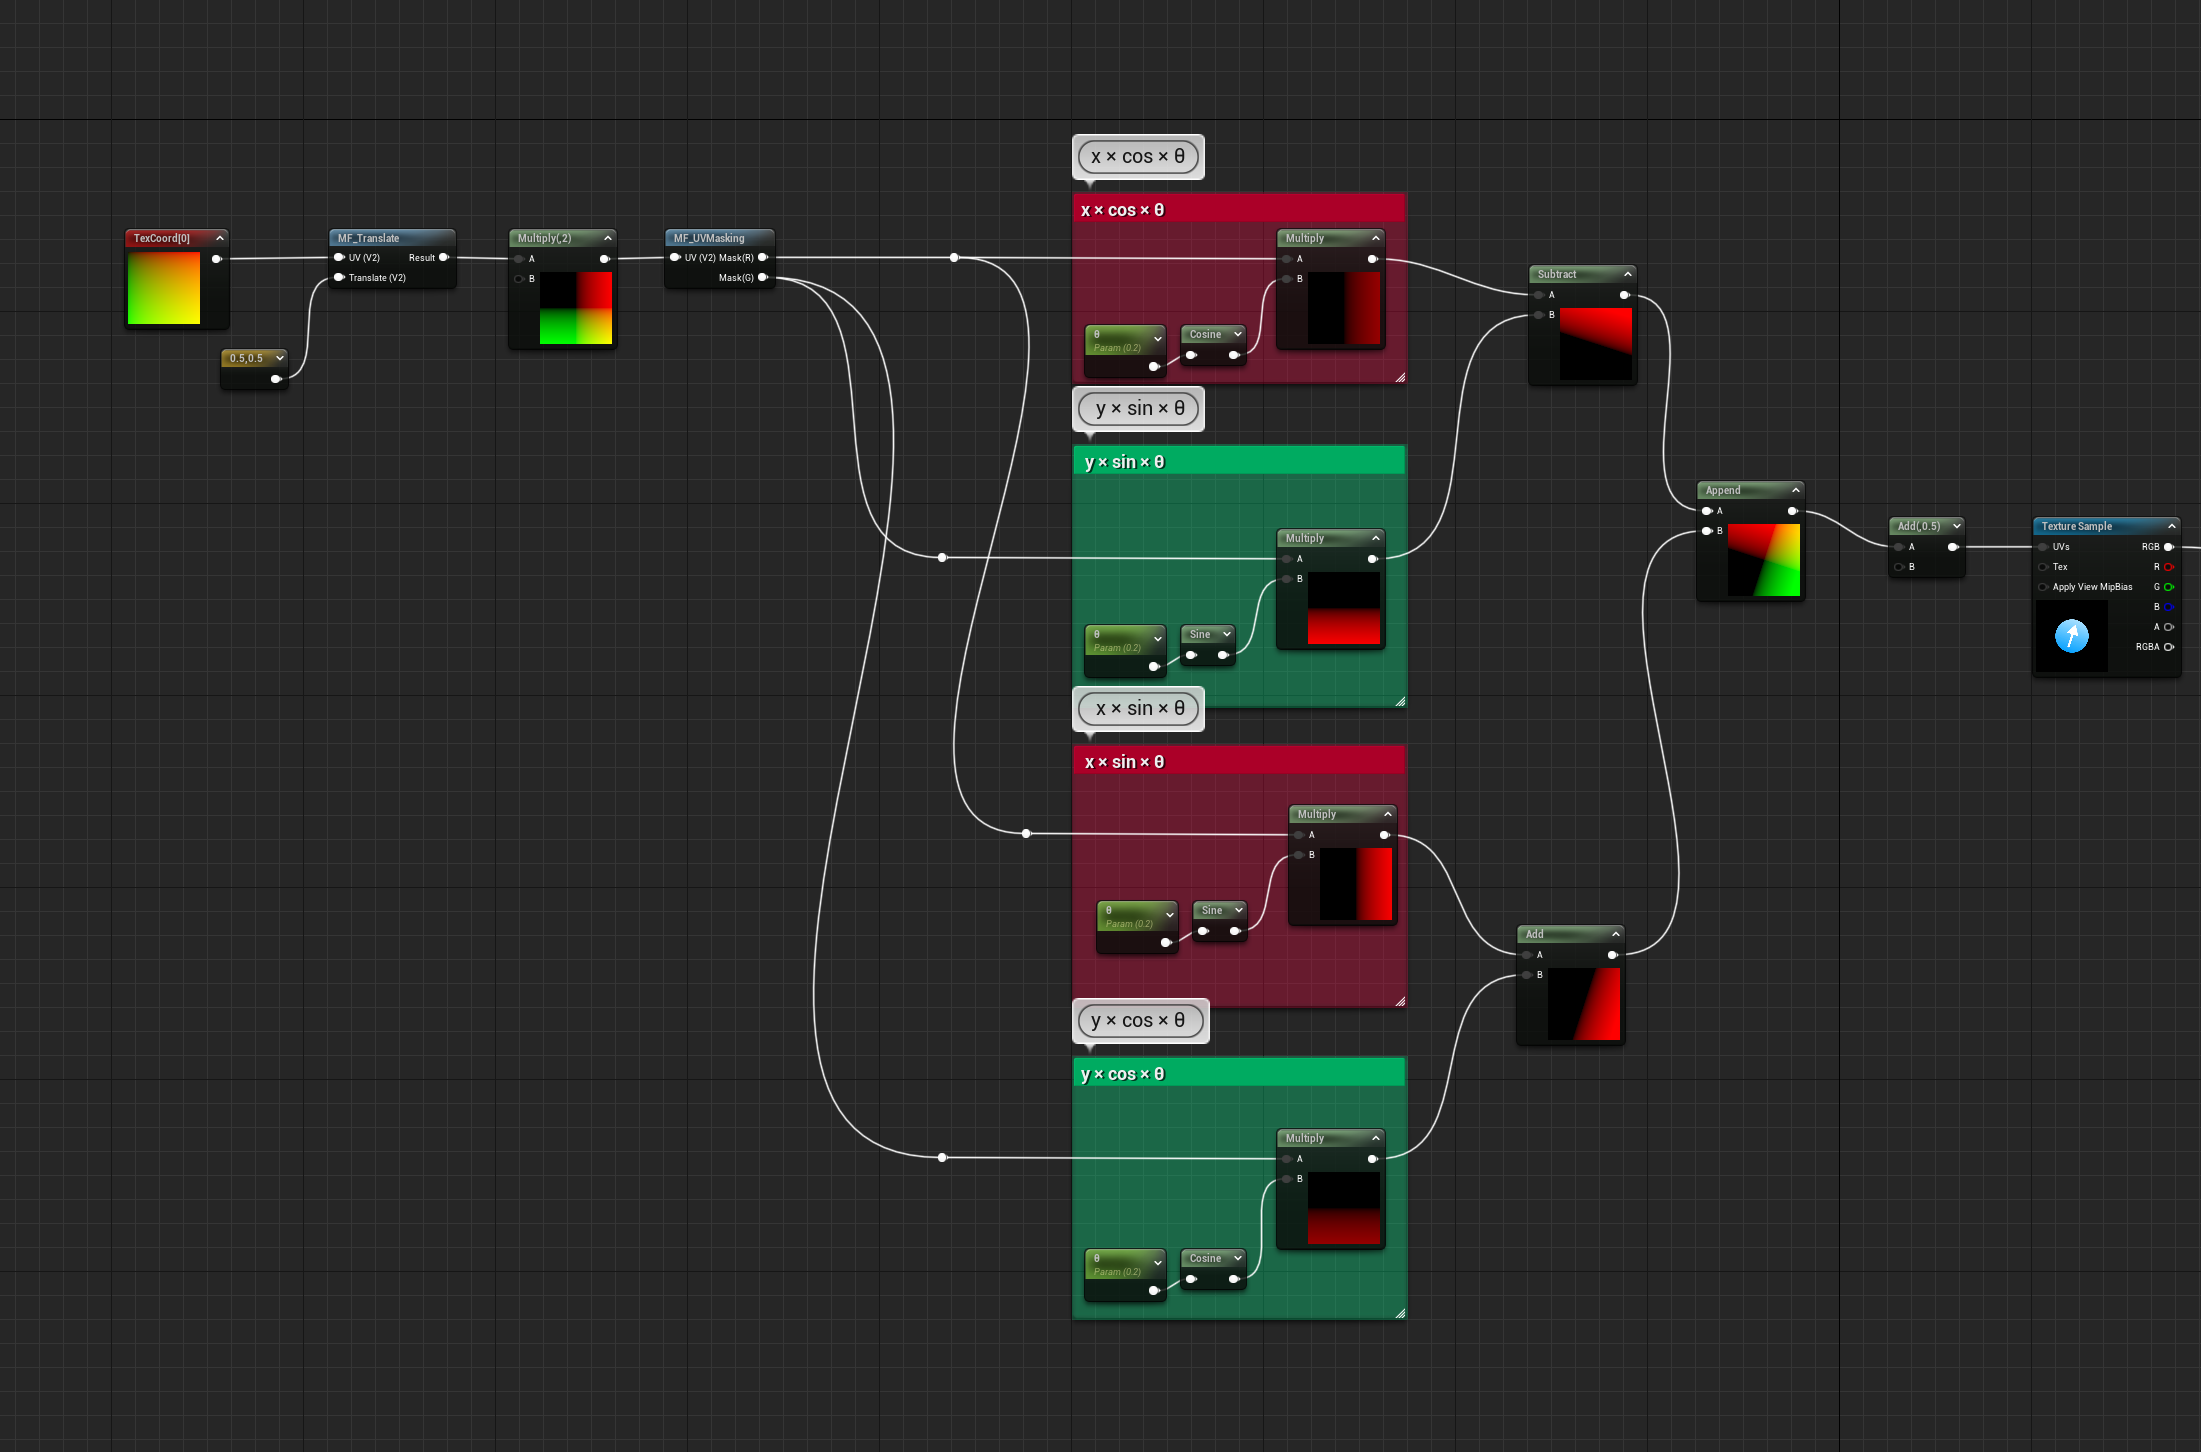The height and width of the screenshot is (1452, 2201).
Task: Click the red R output pin on Texture Sample
Action: tap(2168, 567)
